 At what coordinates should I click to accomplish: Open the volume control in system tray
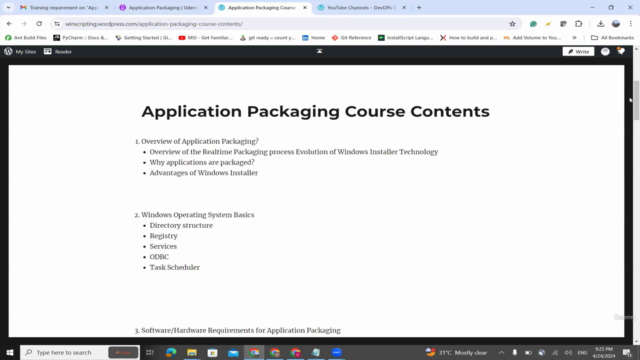(568, 352)
